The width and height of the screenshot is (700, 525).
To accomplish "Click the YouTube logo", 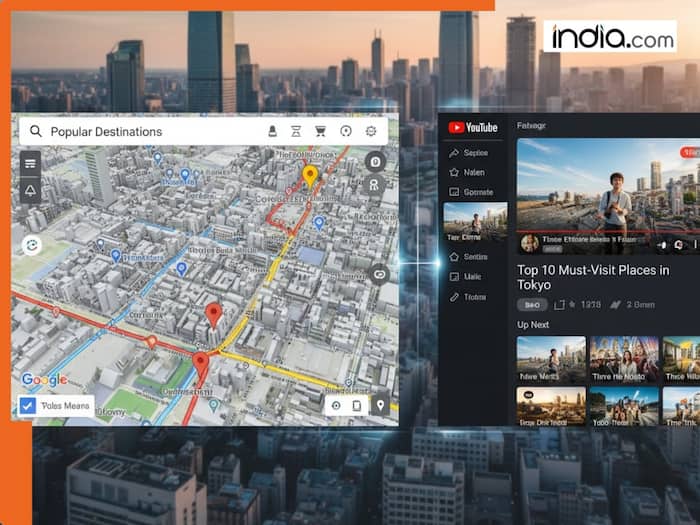I will [x=473, y=127].
